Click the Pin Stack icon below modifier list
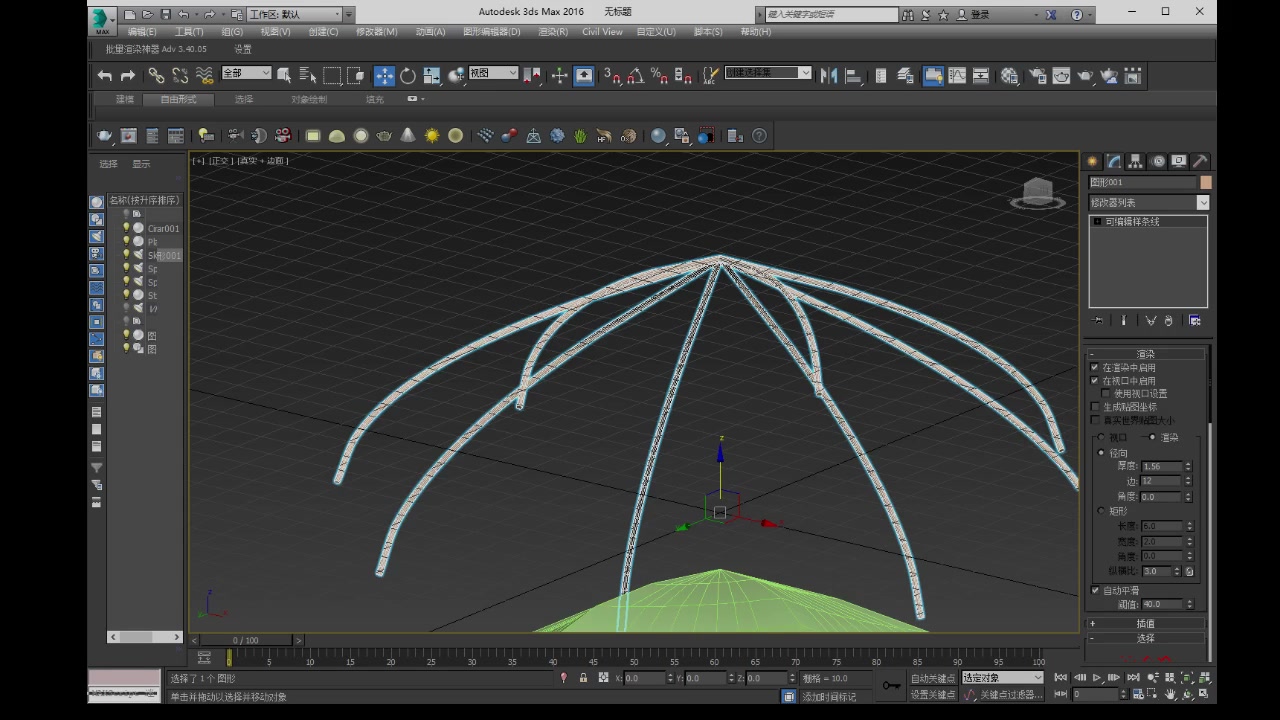The height and width of the screenshot is (720, 1280). coord(1098,321)
